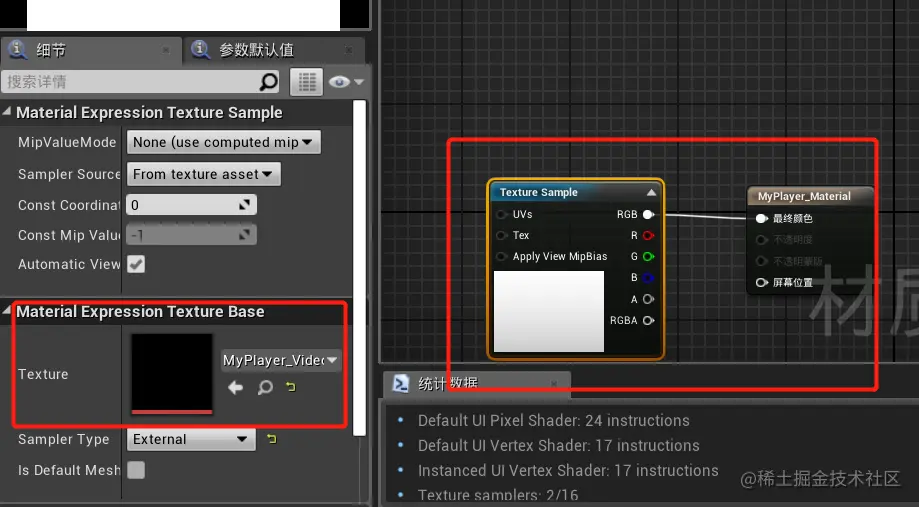Toggle the Automatic View checkbox
Image resolution: width=919 pixels, height=507 pixels.
136,264
